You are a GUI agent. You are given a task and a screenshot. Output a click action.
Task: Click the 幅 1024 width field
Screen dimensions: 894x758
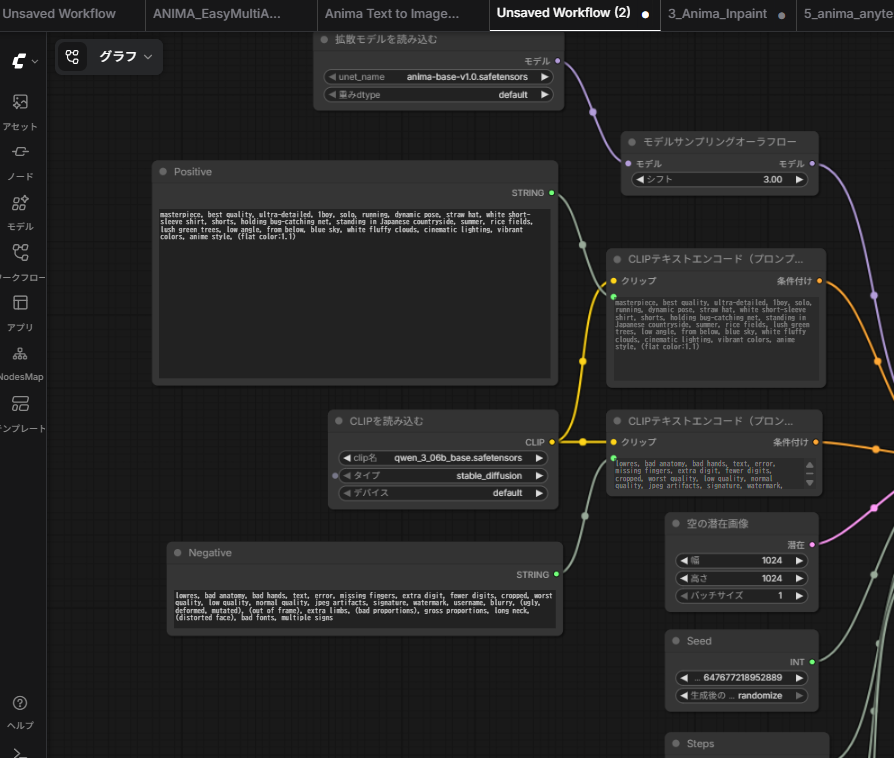pyautogui.click(x=741, y=561)
